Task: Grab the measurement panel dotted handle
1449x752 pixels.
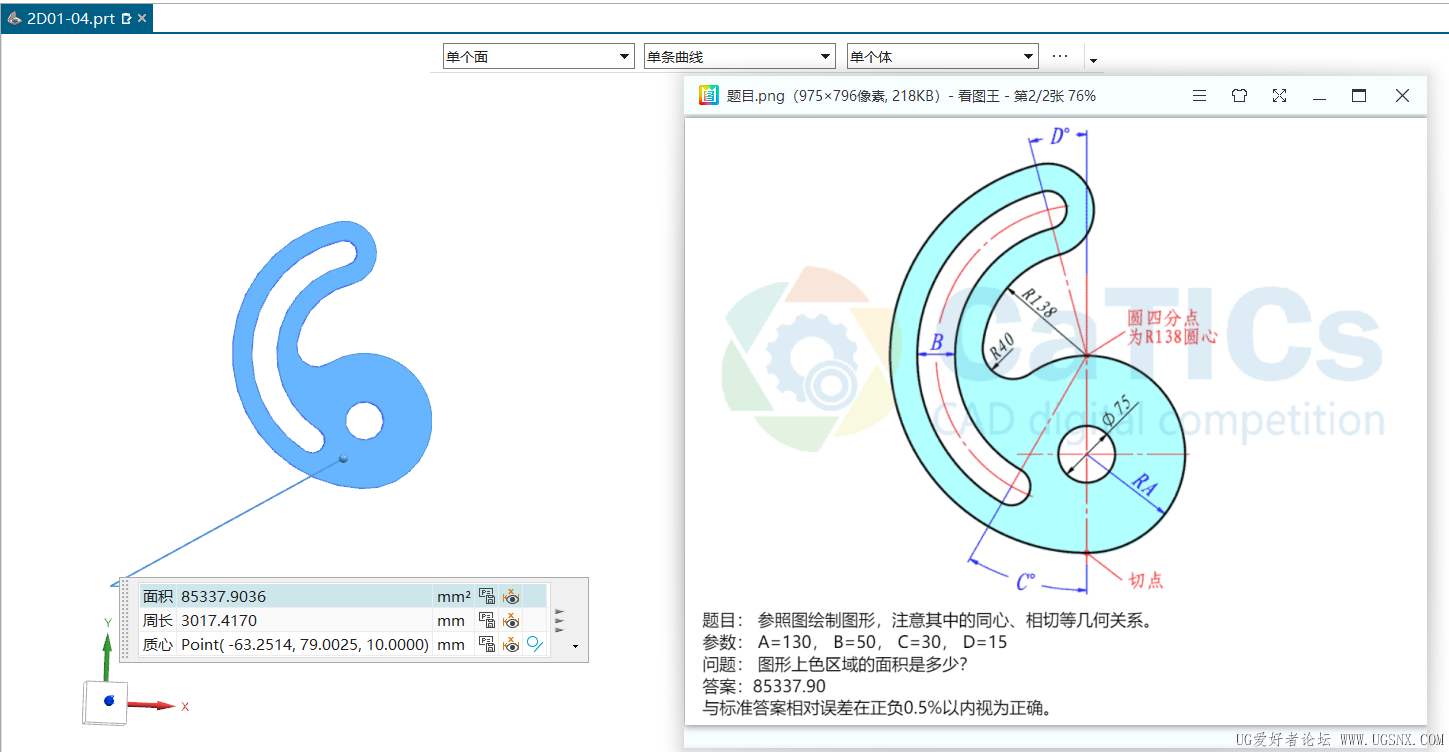Action: click(x=126, y=620)
